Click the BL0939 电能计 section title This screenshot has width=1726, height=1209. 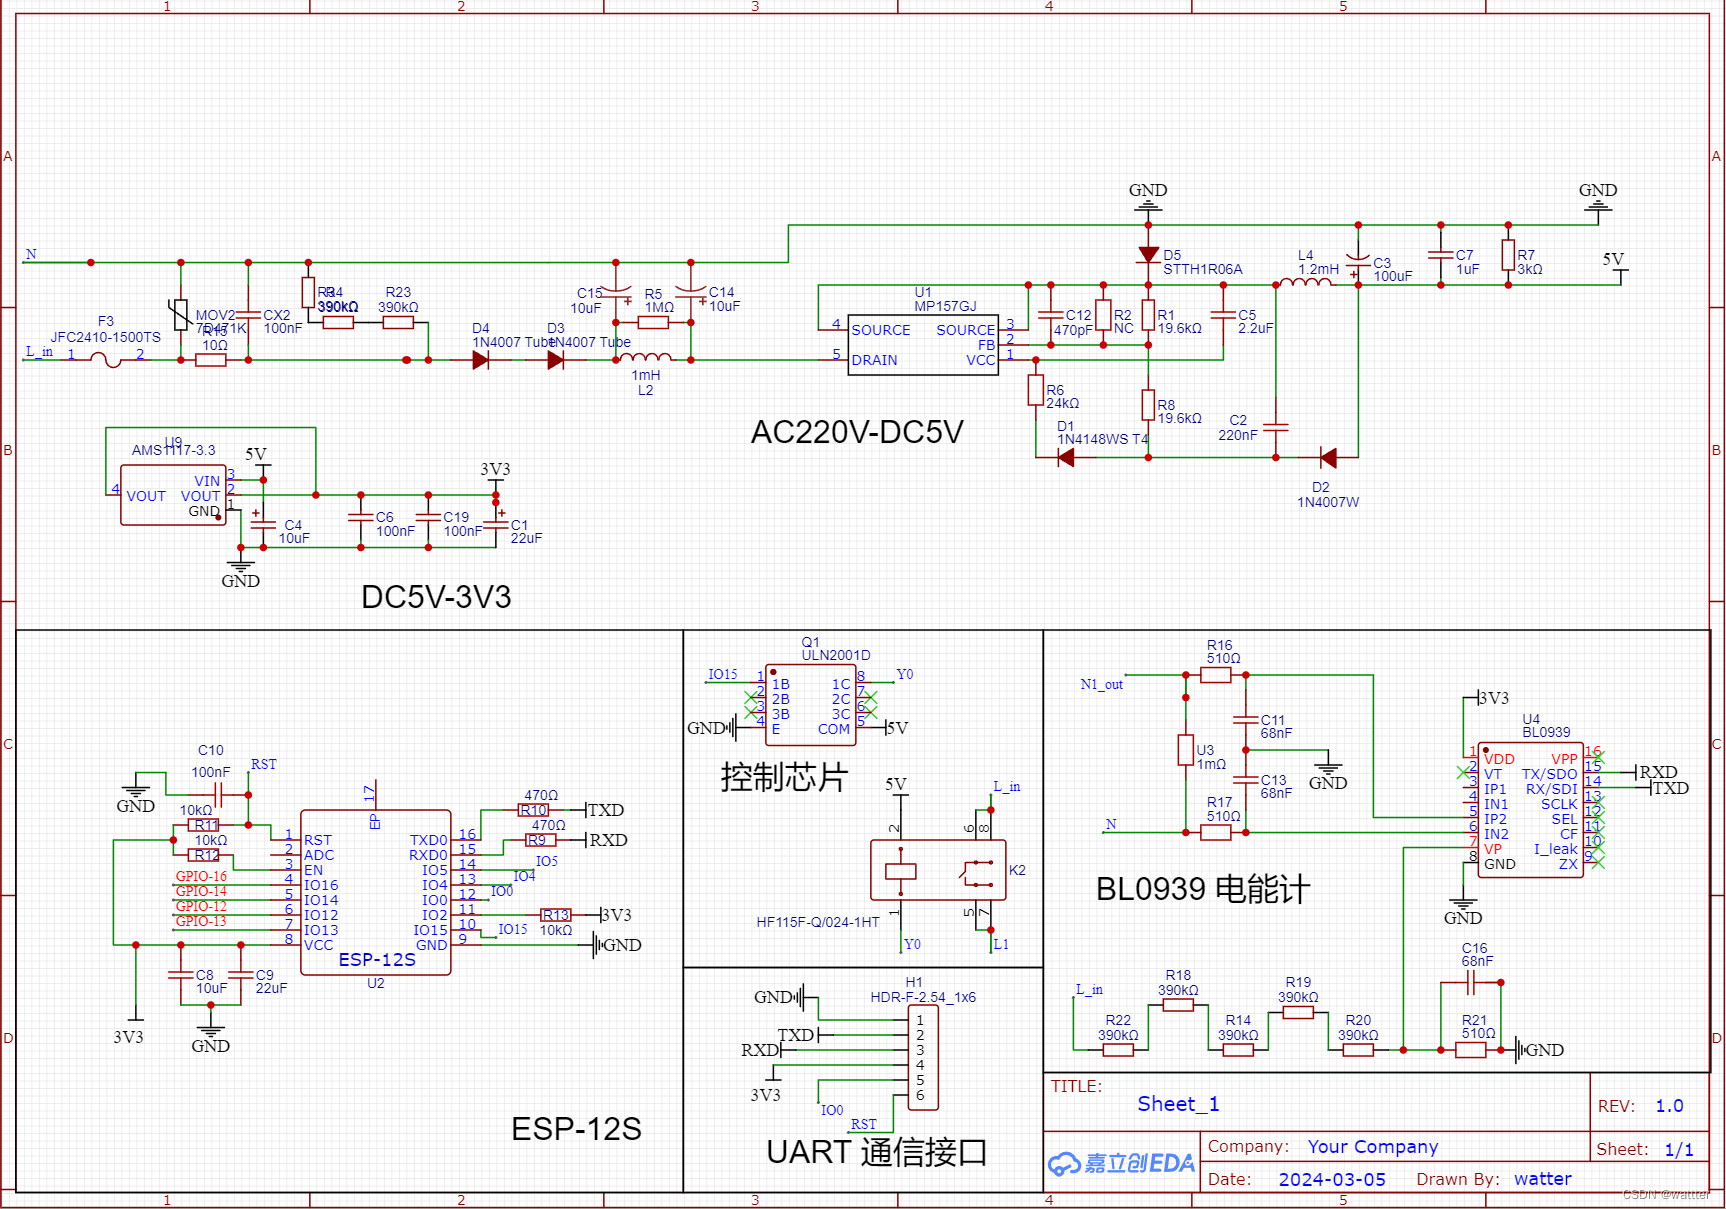pyautogui.click(x=1203, y=889)
